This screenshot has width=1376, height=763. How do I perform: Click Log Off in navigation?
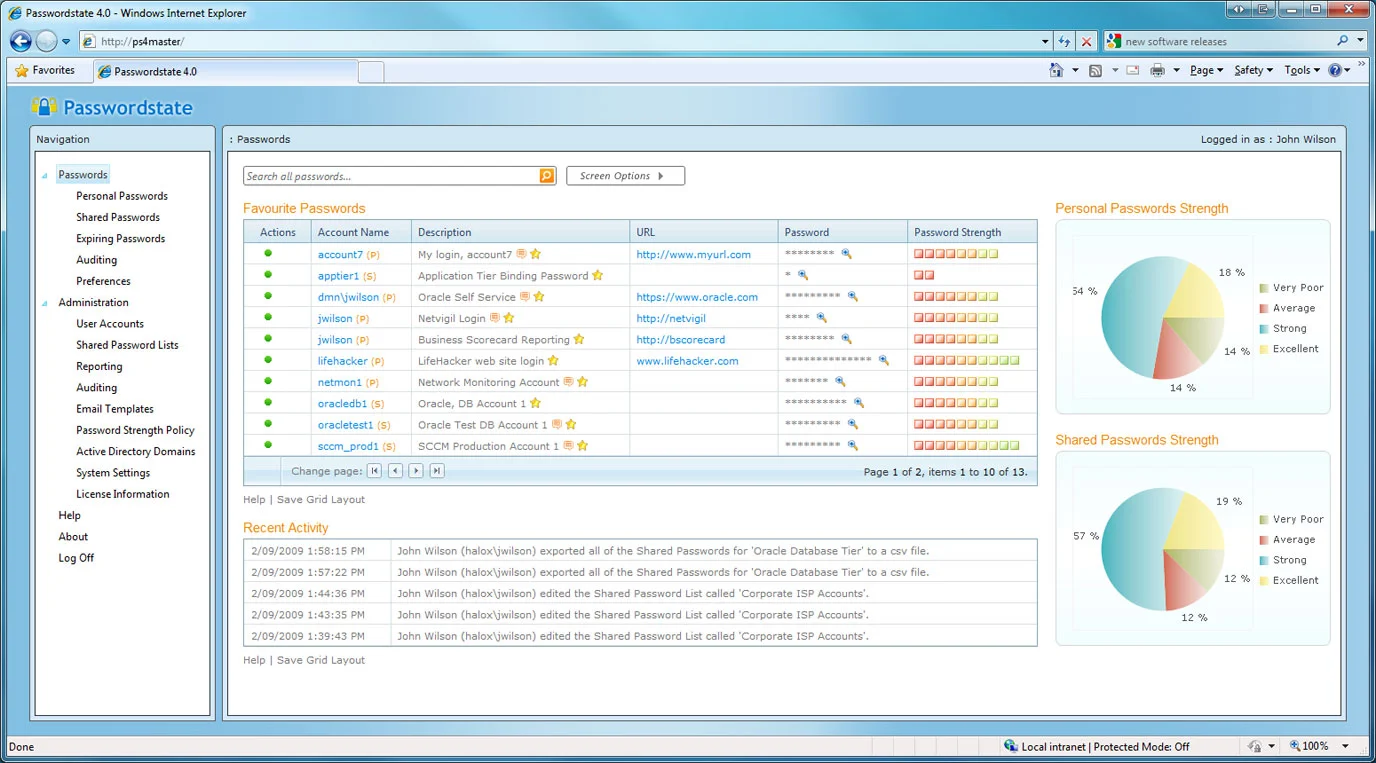(x=76, y=558)
